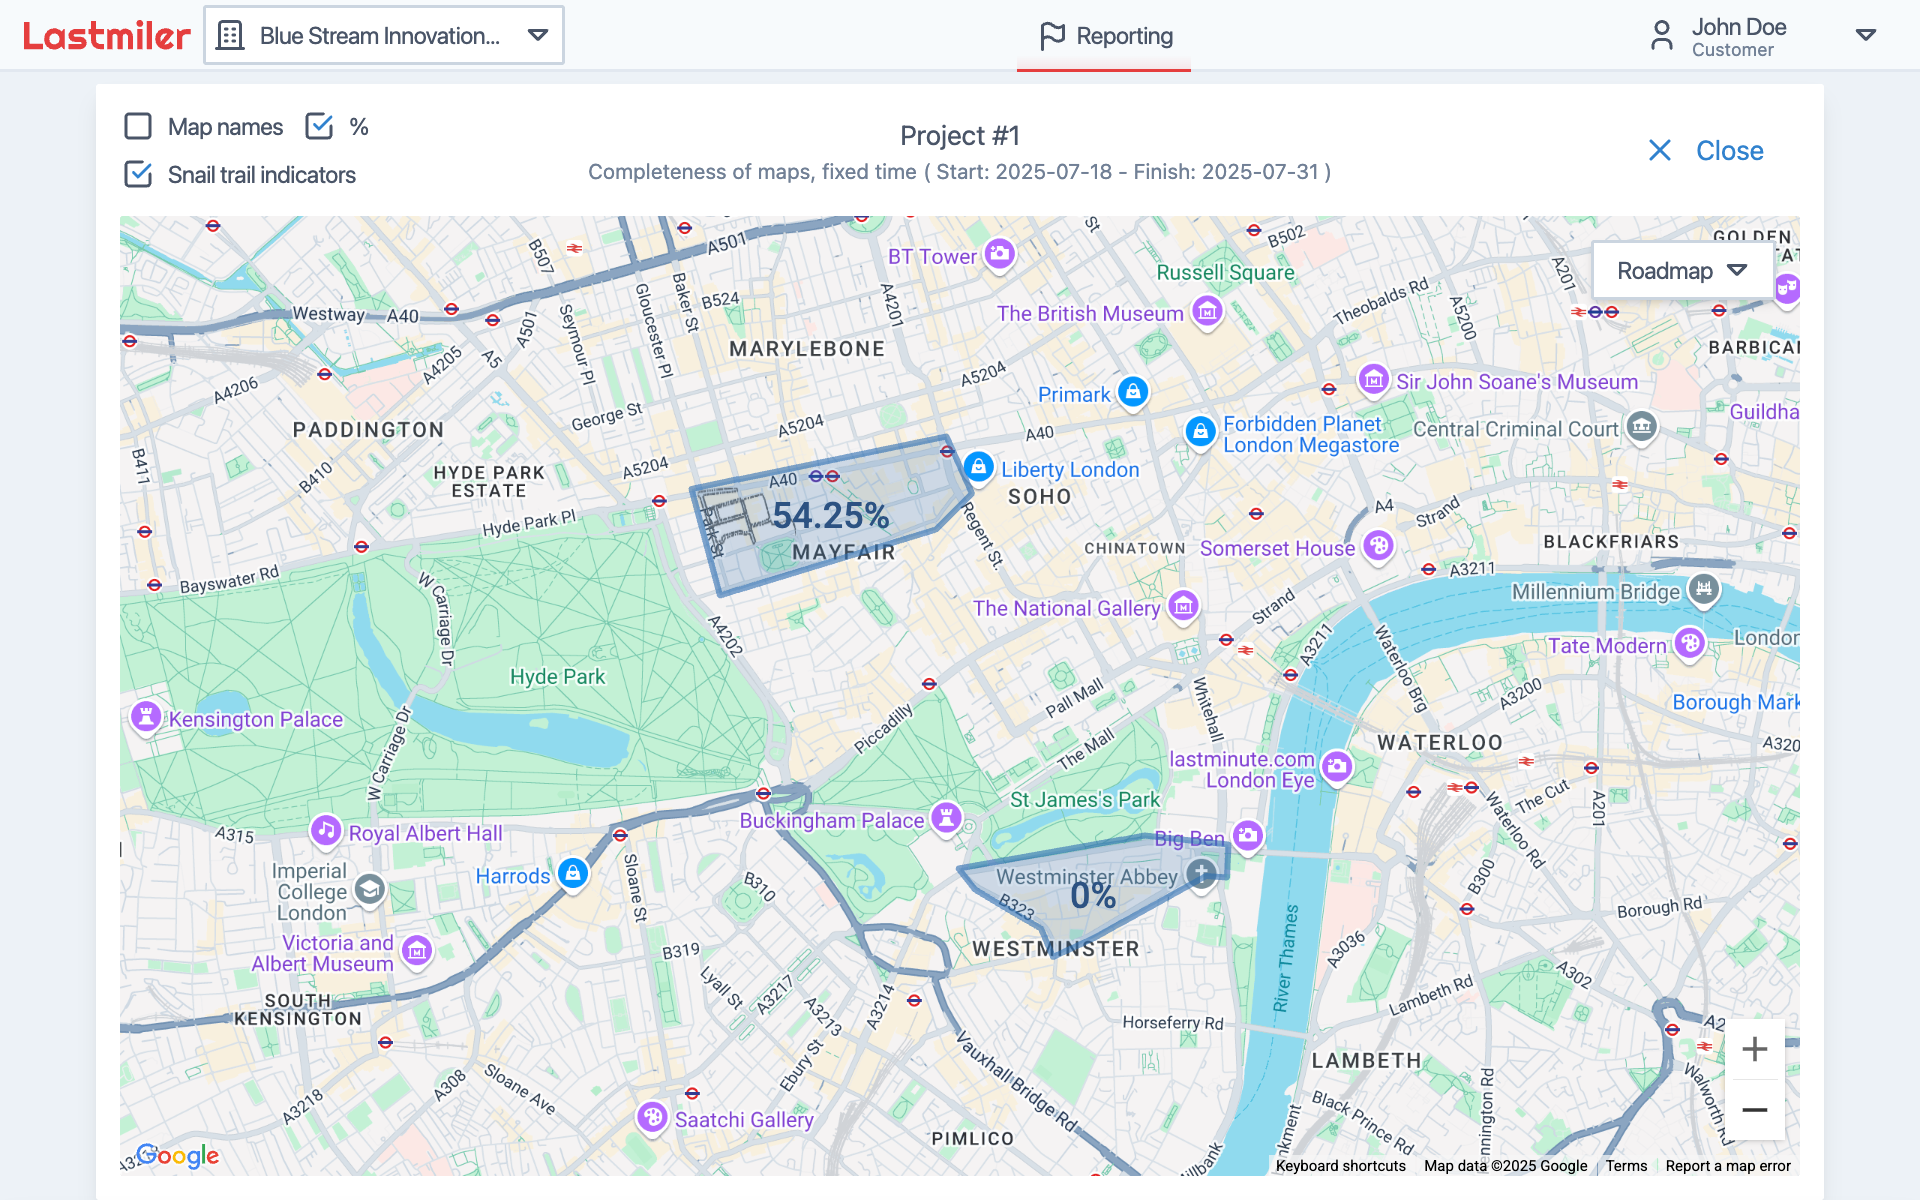Screen dimensions: 1920x1200
Task: Click Report a map error link
Action: click(1728, 1166)
